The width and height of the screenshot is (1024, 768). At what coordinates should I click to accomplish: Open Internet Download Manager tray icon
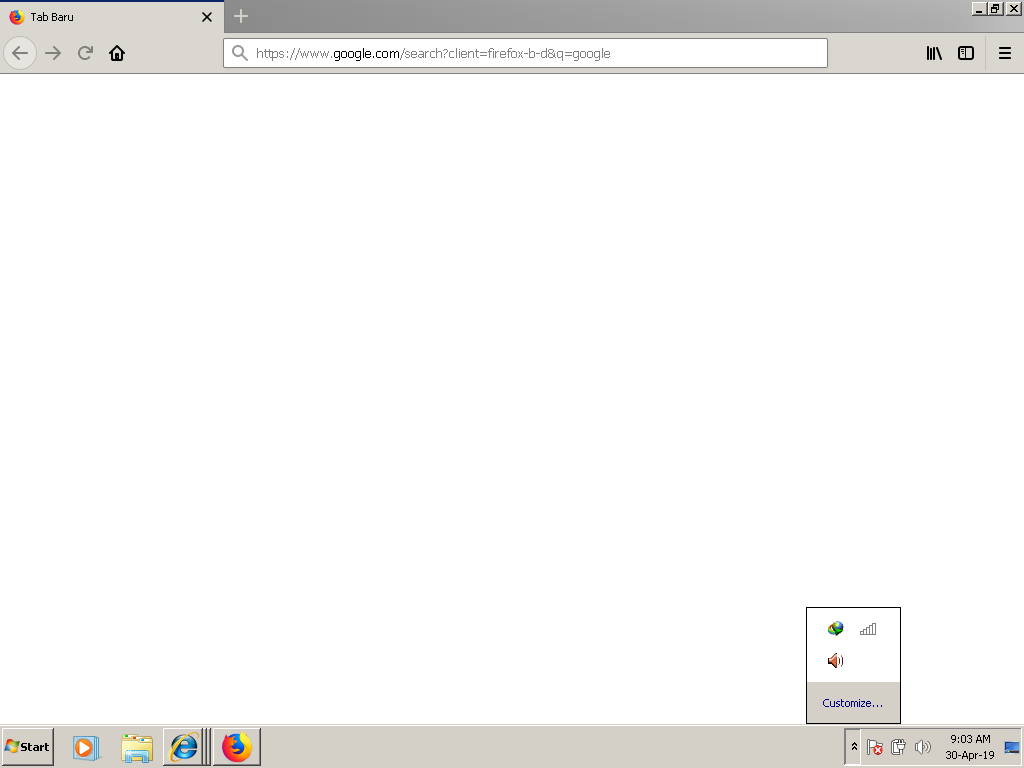coord(835,629)
